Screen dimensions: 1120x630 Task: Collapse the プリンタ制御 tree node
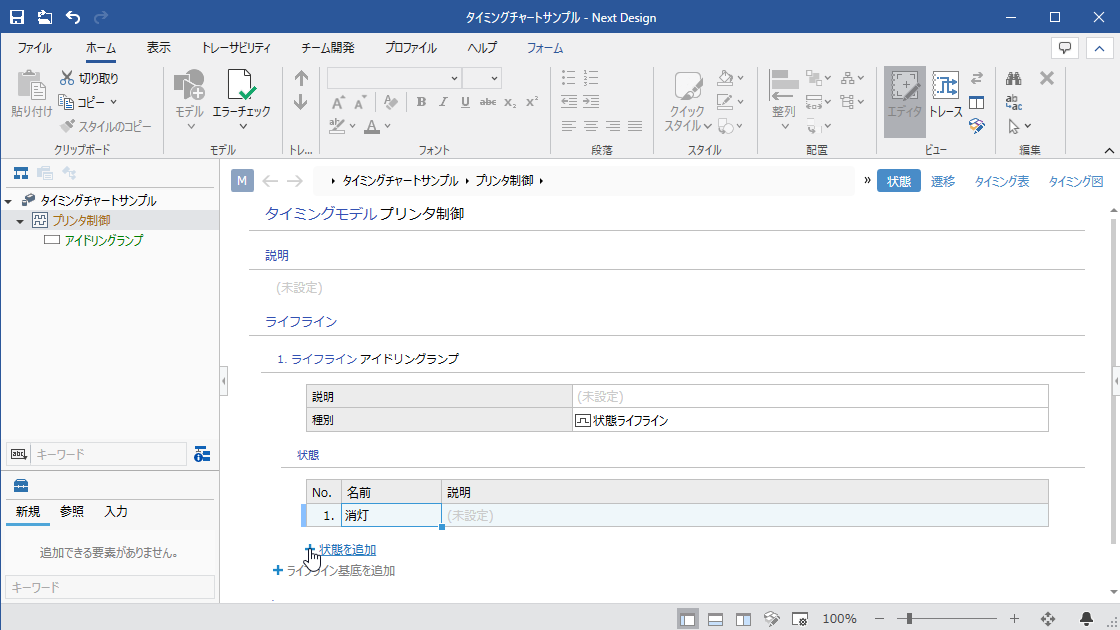(x=20, y=221)
